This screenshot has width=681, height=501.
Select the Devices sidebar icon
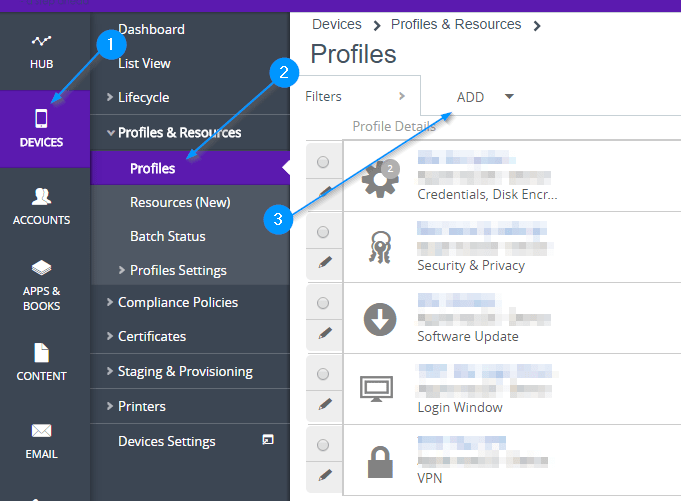[x=41, y=129]
